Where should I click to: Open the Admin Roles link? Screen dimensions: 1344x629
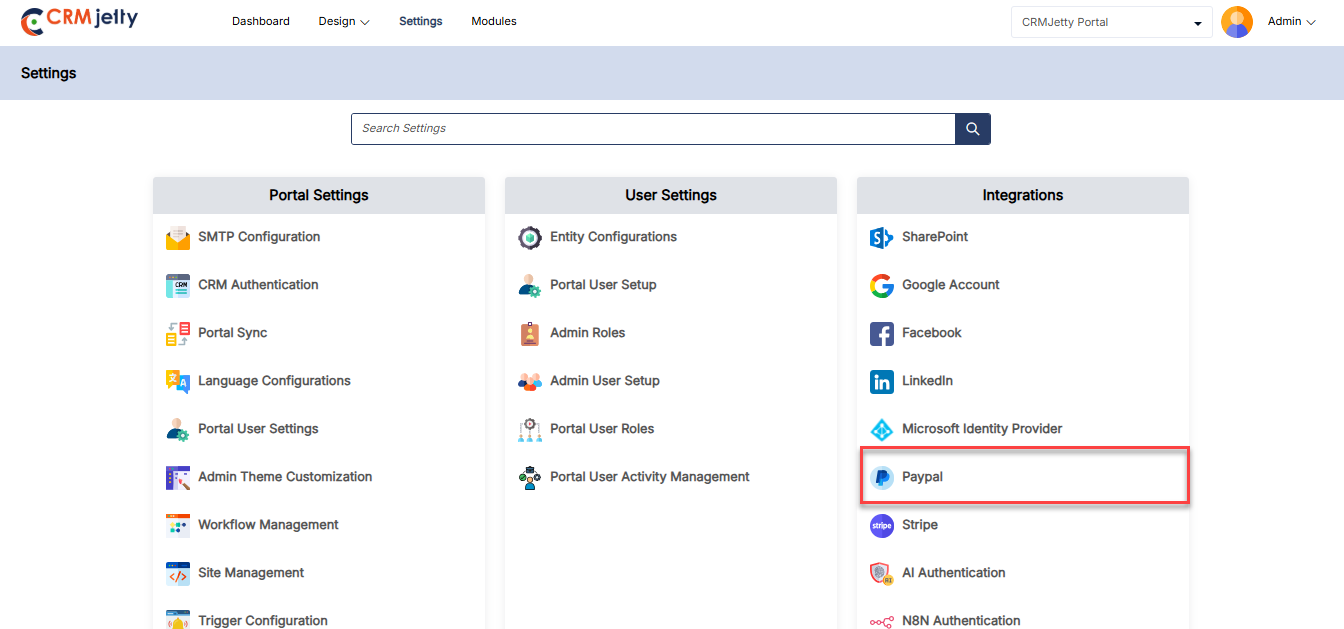pyautogui.click(x=587, y=333)
